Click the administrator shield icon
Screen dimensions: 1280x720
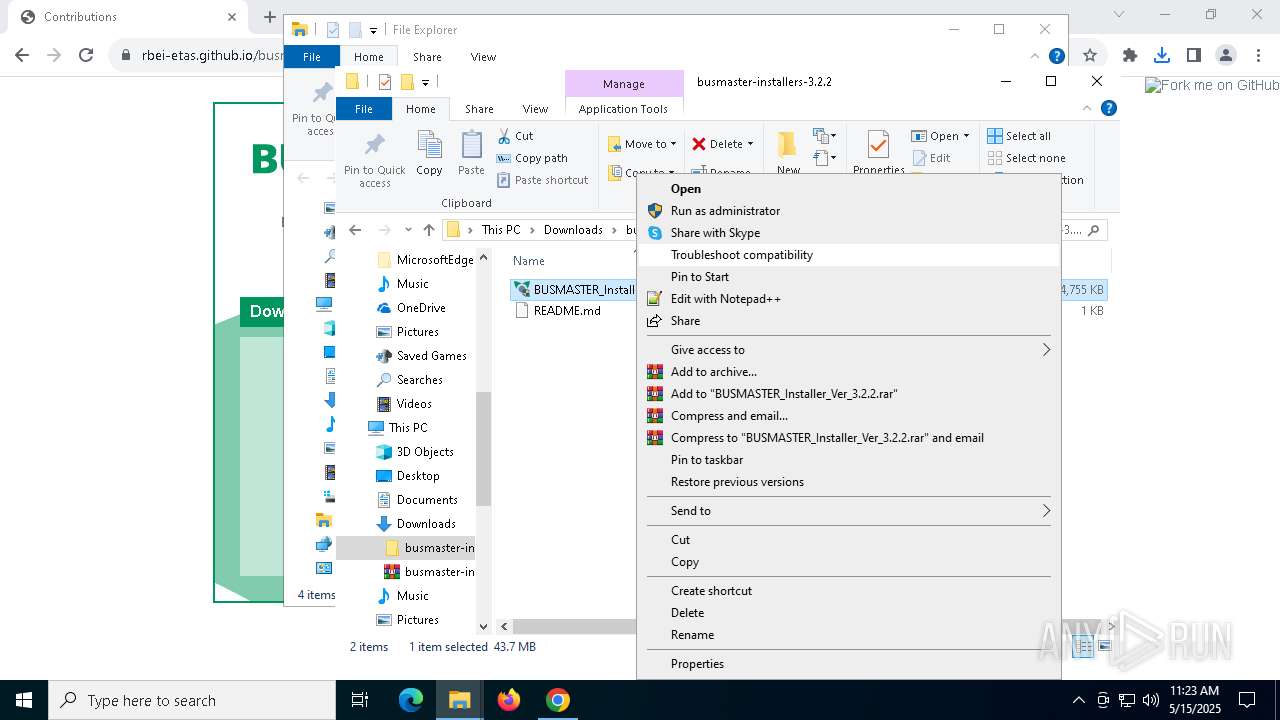tap(655, 211)
